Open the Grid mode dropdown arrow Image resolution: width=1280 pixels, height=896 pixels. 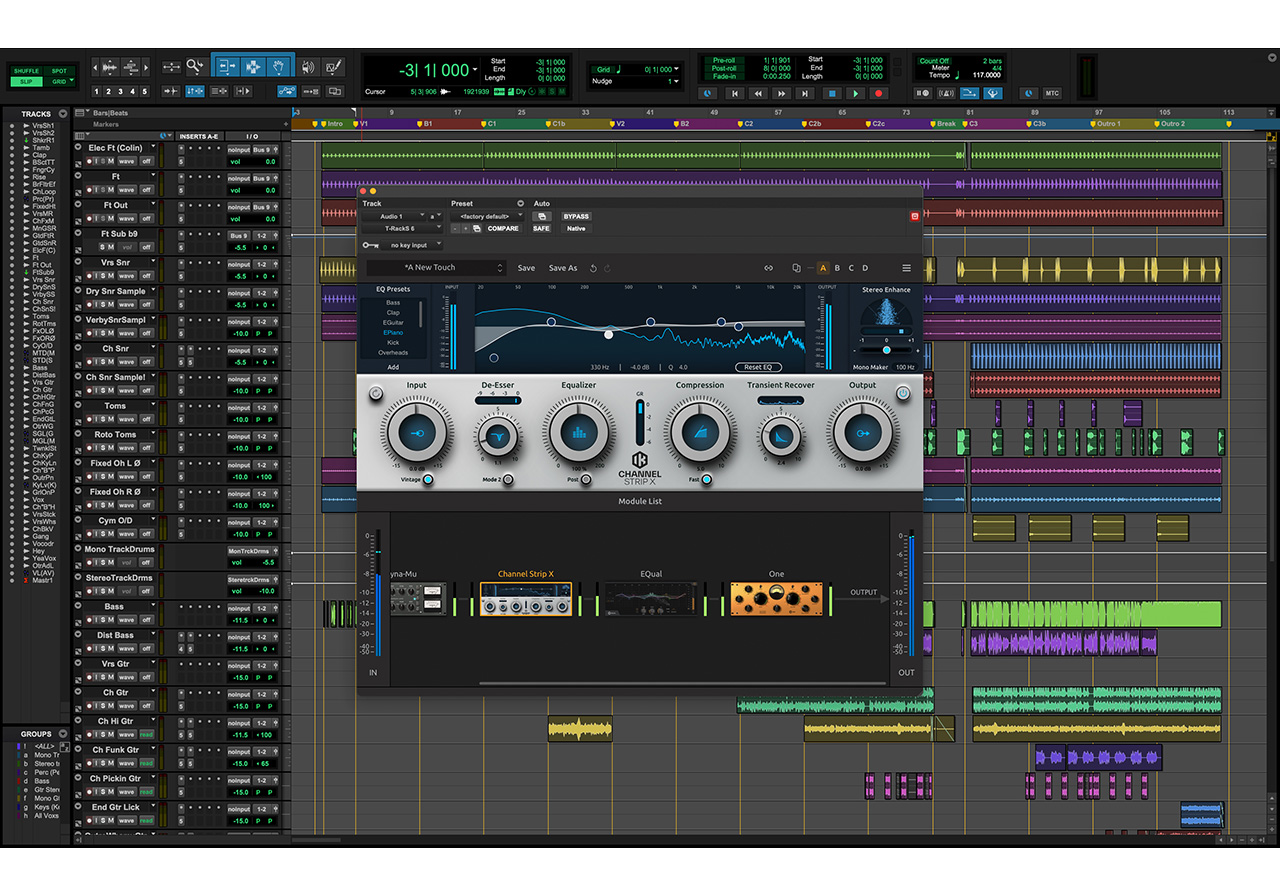[x=69, y=82]
